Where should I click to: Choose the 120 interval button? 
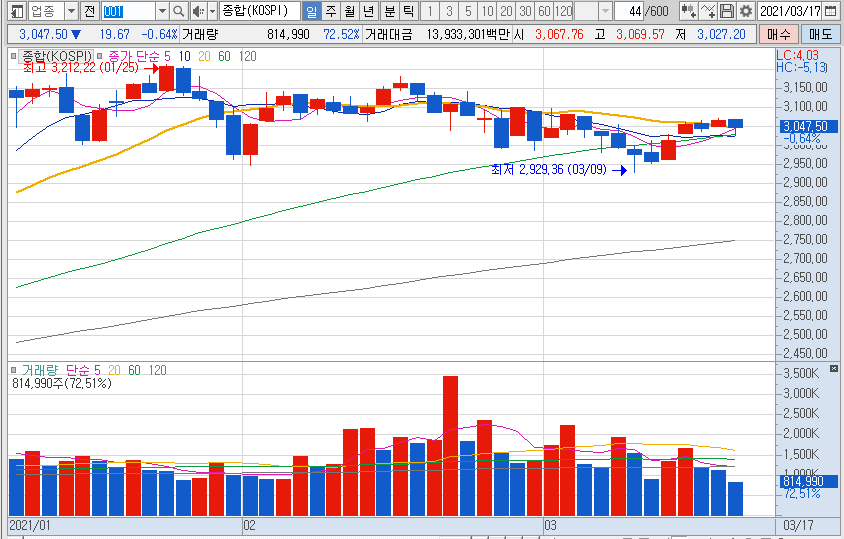tap(563, 10)
